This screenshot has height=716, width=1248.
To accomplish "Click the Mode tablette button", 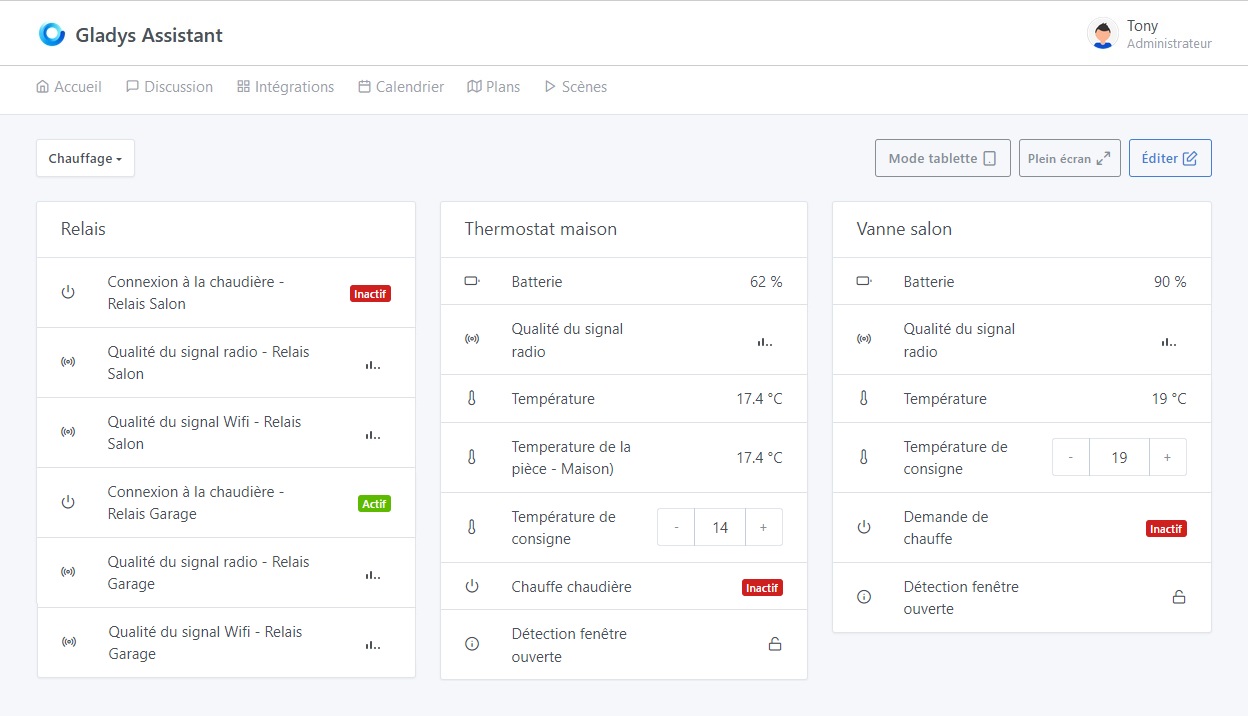I will pos(941,157).
